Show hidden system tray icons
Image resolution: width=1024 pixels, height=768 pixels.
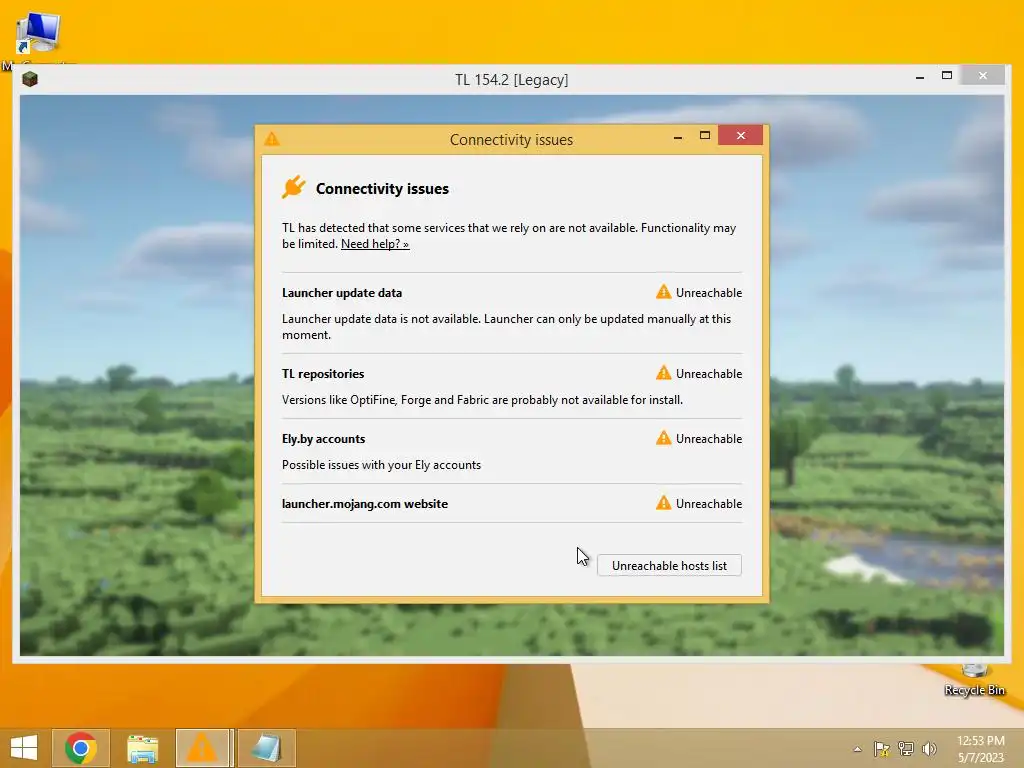[857, 749]
